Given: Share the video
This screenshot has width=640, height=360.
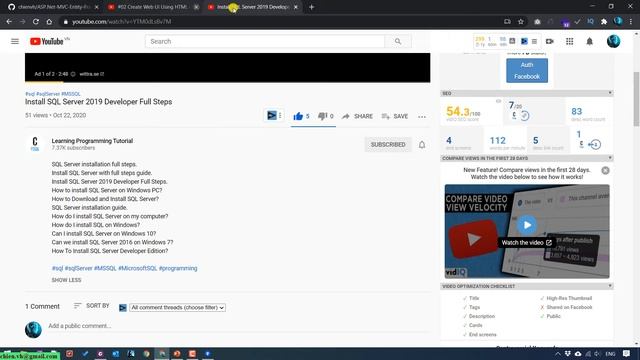Looking at the screenshot, I should pos(357,116).
